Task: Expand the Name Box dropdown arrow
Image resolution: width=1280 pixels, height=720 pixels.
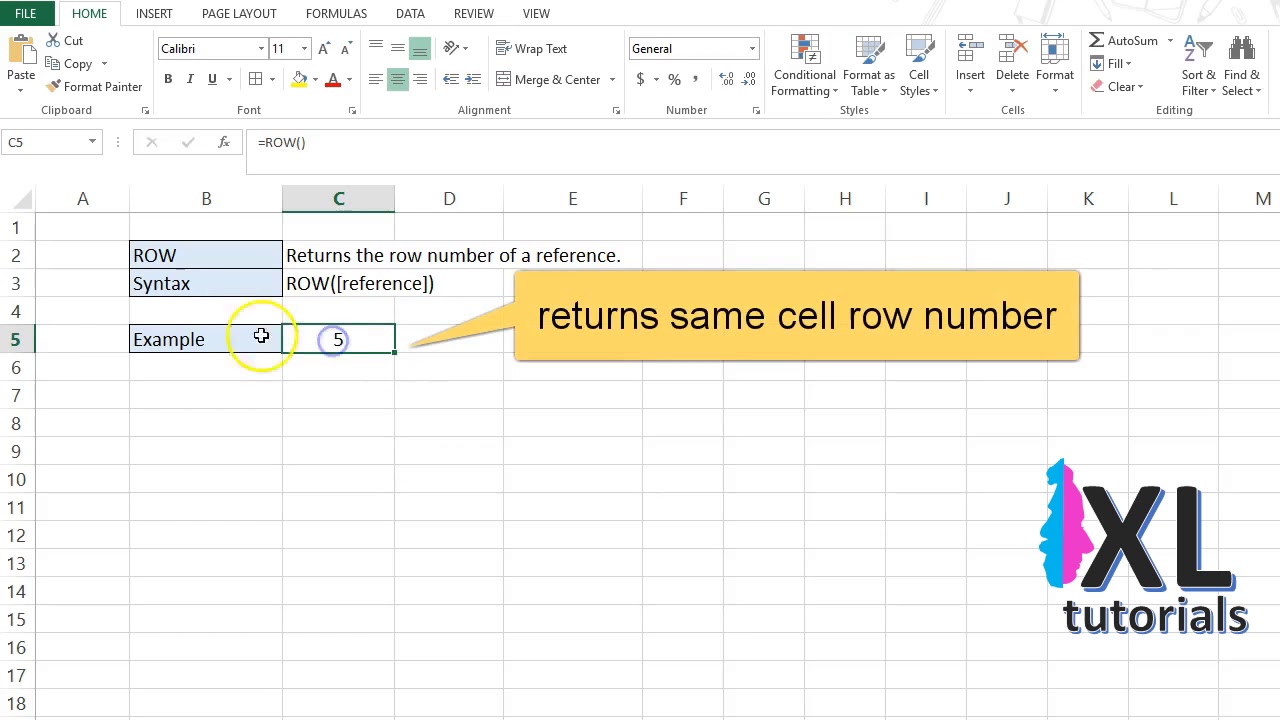Action: click(92, 143)
